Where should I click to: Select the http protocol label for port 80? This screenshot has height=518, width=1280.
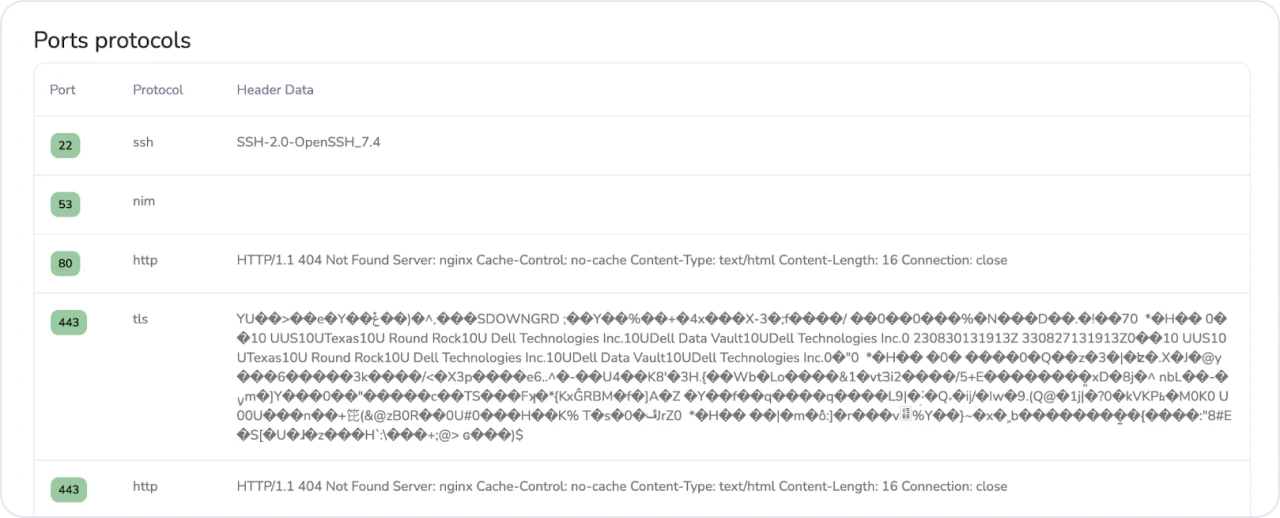pyautogui.click(x=145, y=260)
